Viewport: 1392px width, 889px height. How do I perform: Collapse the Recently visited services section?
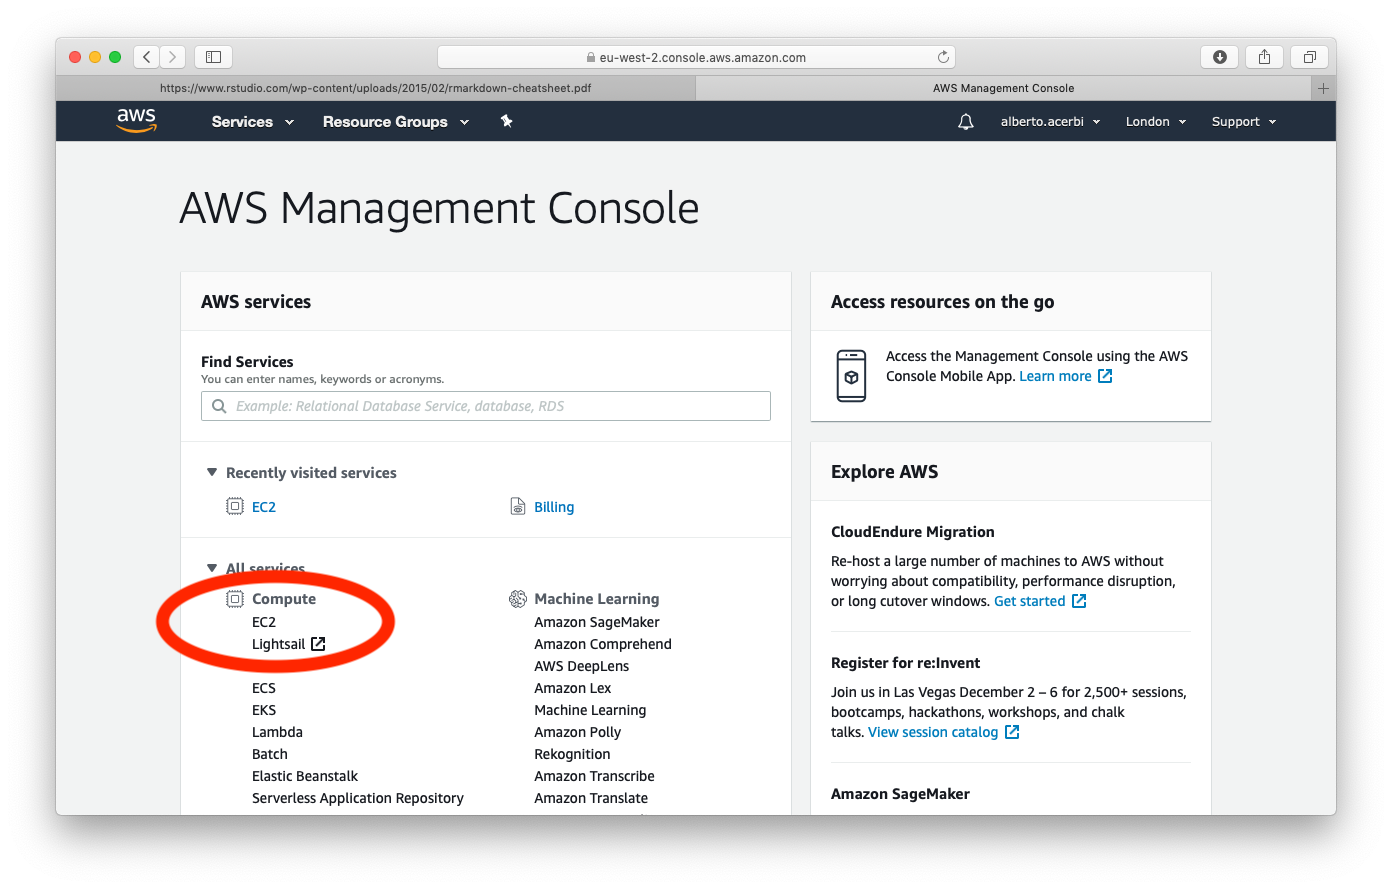pos(212,472)
